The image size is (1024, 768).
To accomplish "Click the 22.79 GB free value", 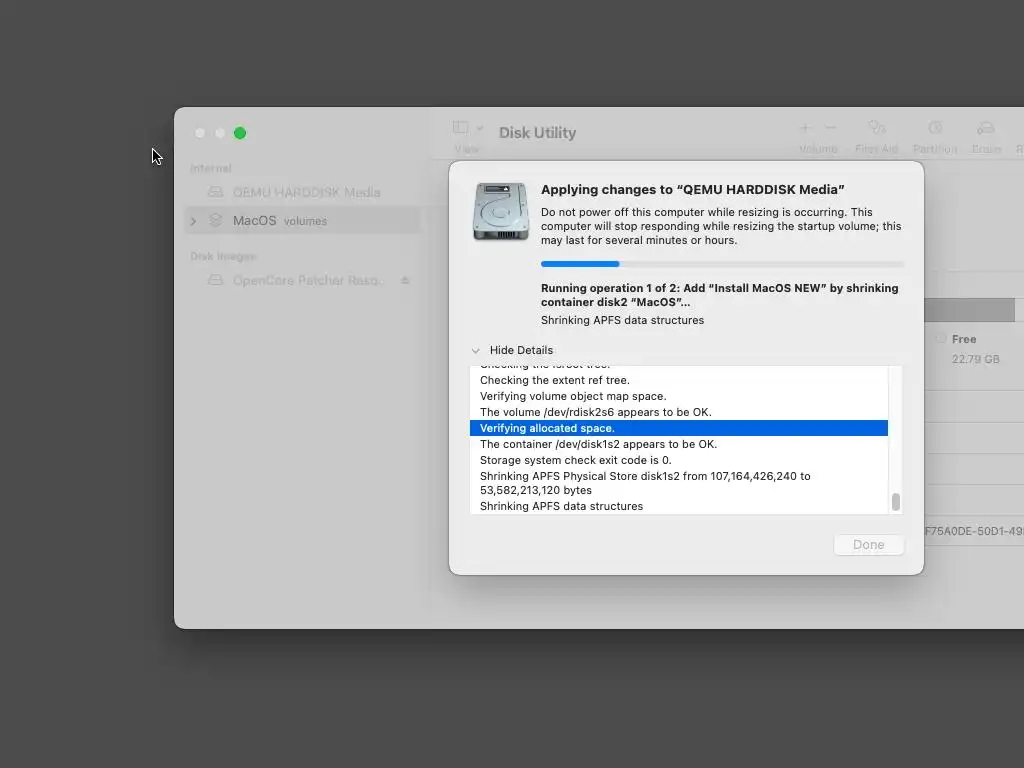I will click(976, 359).
